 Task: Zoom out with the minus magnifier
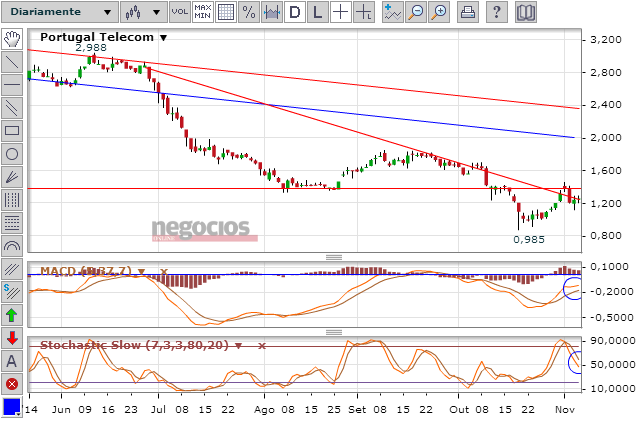(x=416, y=12)
